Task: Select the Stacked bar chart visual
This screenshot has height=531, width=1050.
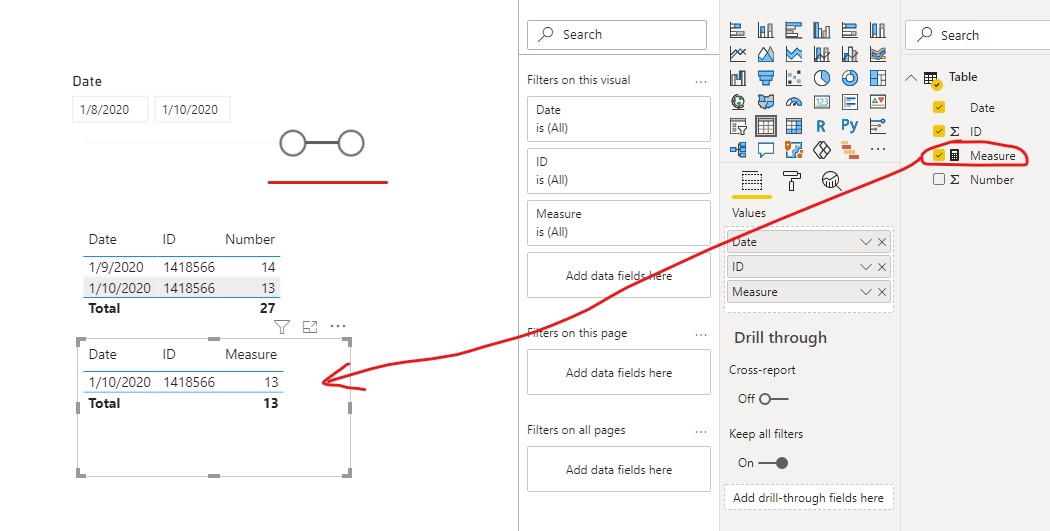Action: tap(738, 30)
